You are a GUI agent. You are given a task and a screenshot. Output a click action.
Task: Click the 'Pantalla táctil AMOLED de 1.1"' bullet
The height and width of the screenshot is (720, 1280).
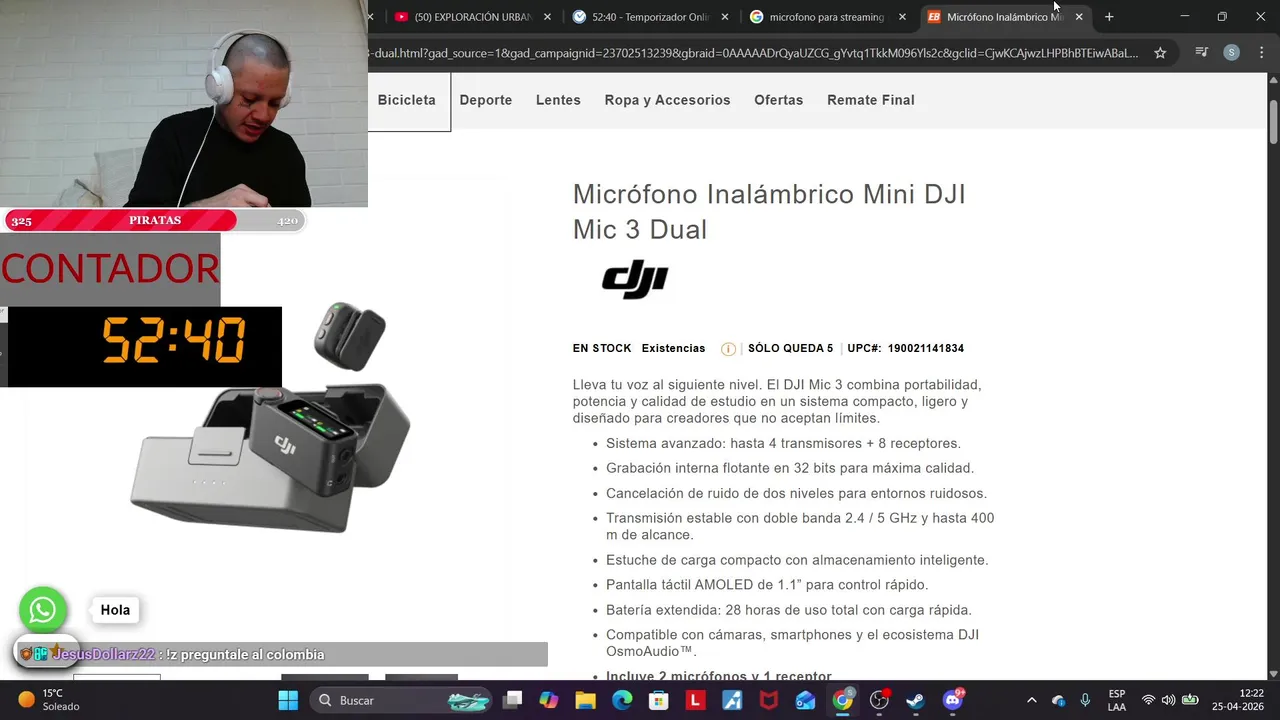coord(767,585)
